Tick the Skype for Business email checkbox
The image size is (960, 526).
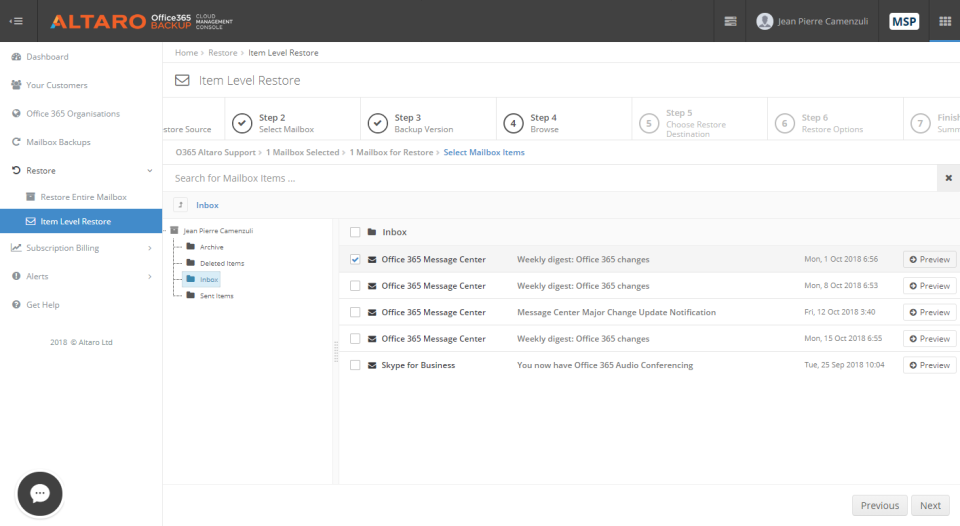[355, 365]
